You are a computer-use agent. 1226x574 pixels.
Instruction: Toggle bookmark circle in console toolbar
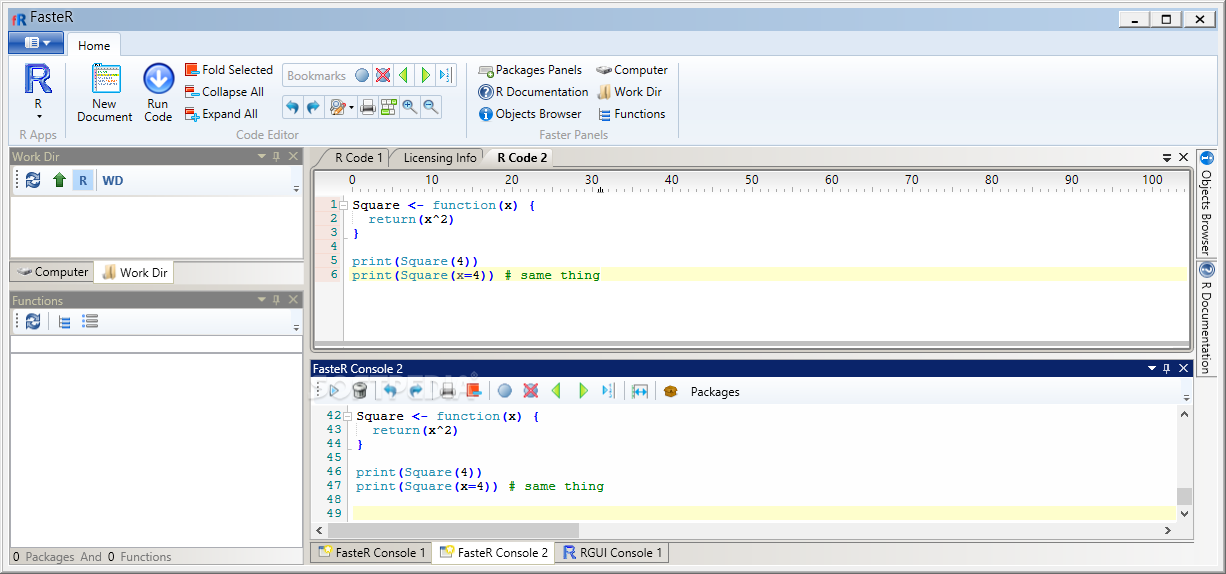tap(505, 391)
